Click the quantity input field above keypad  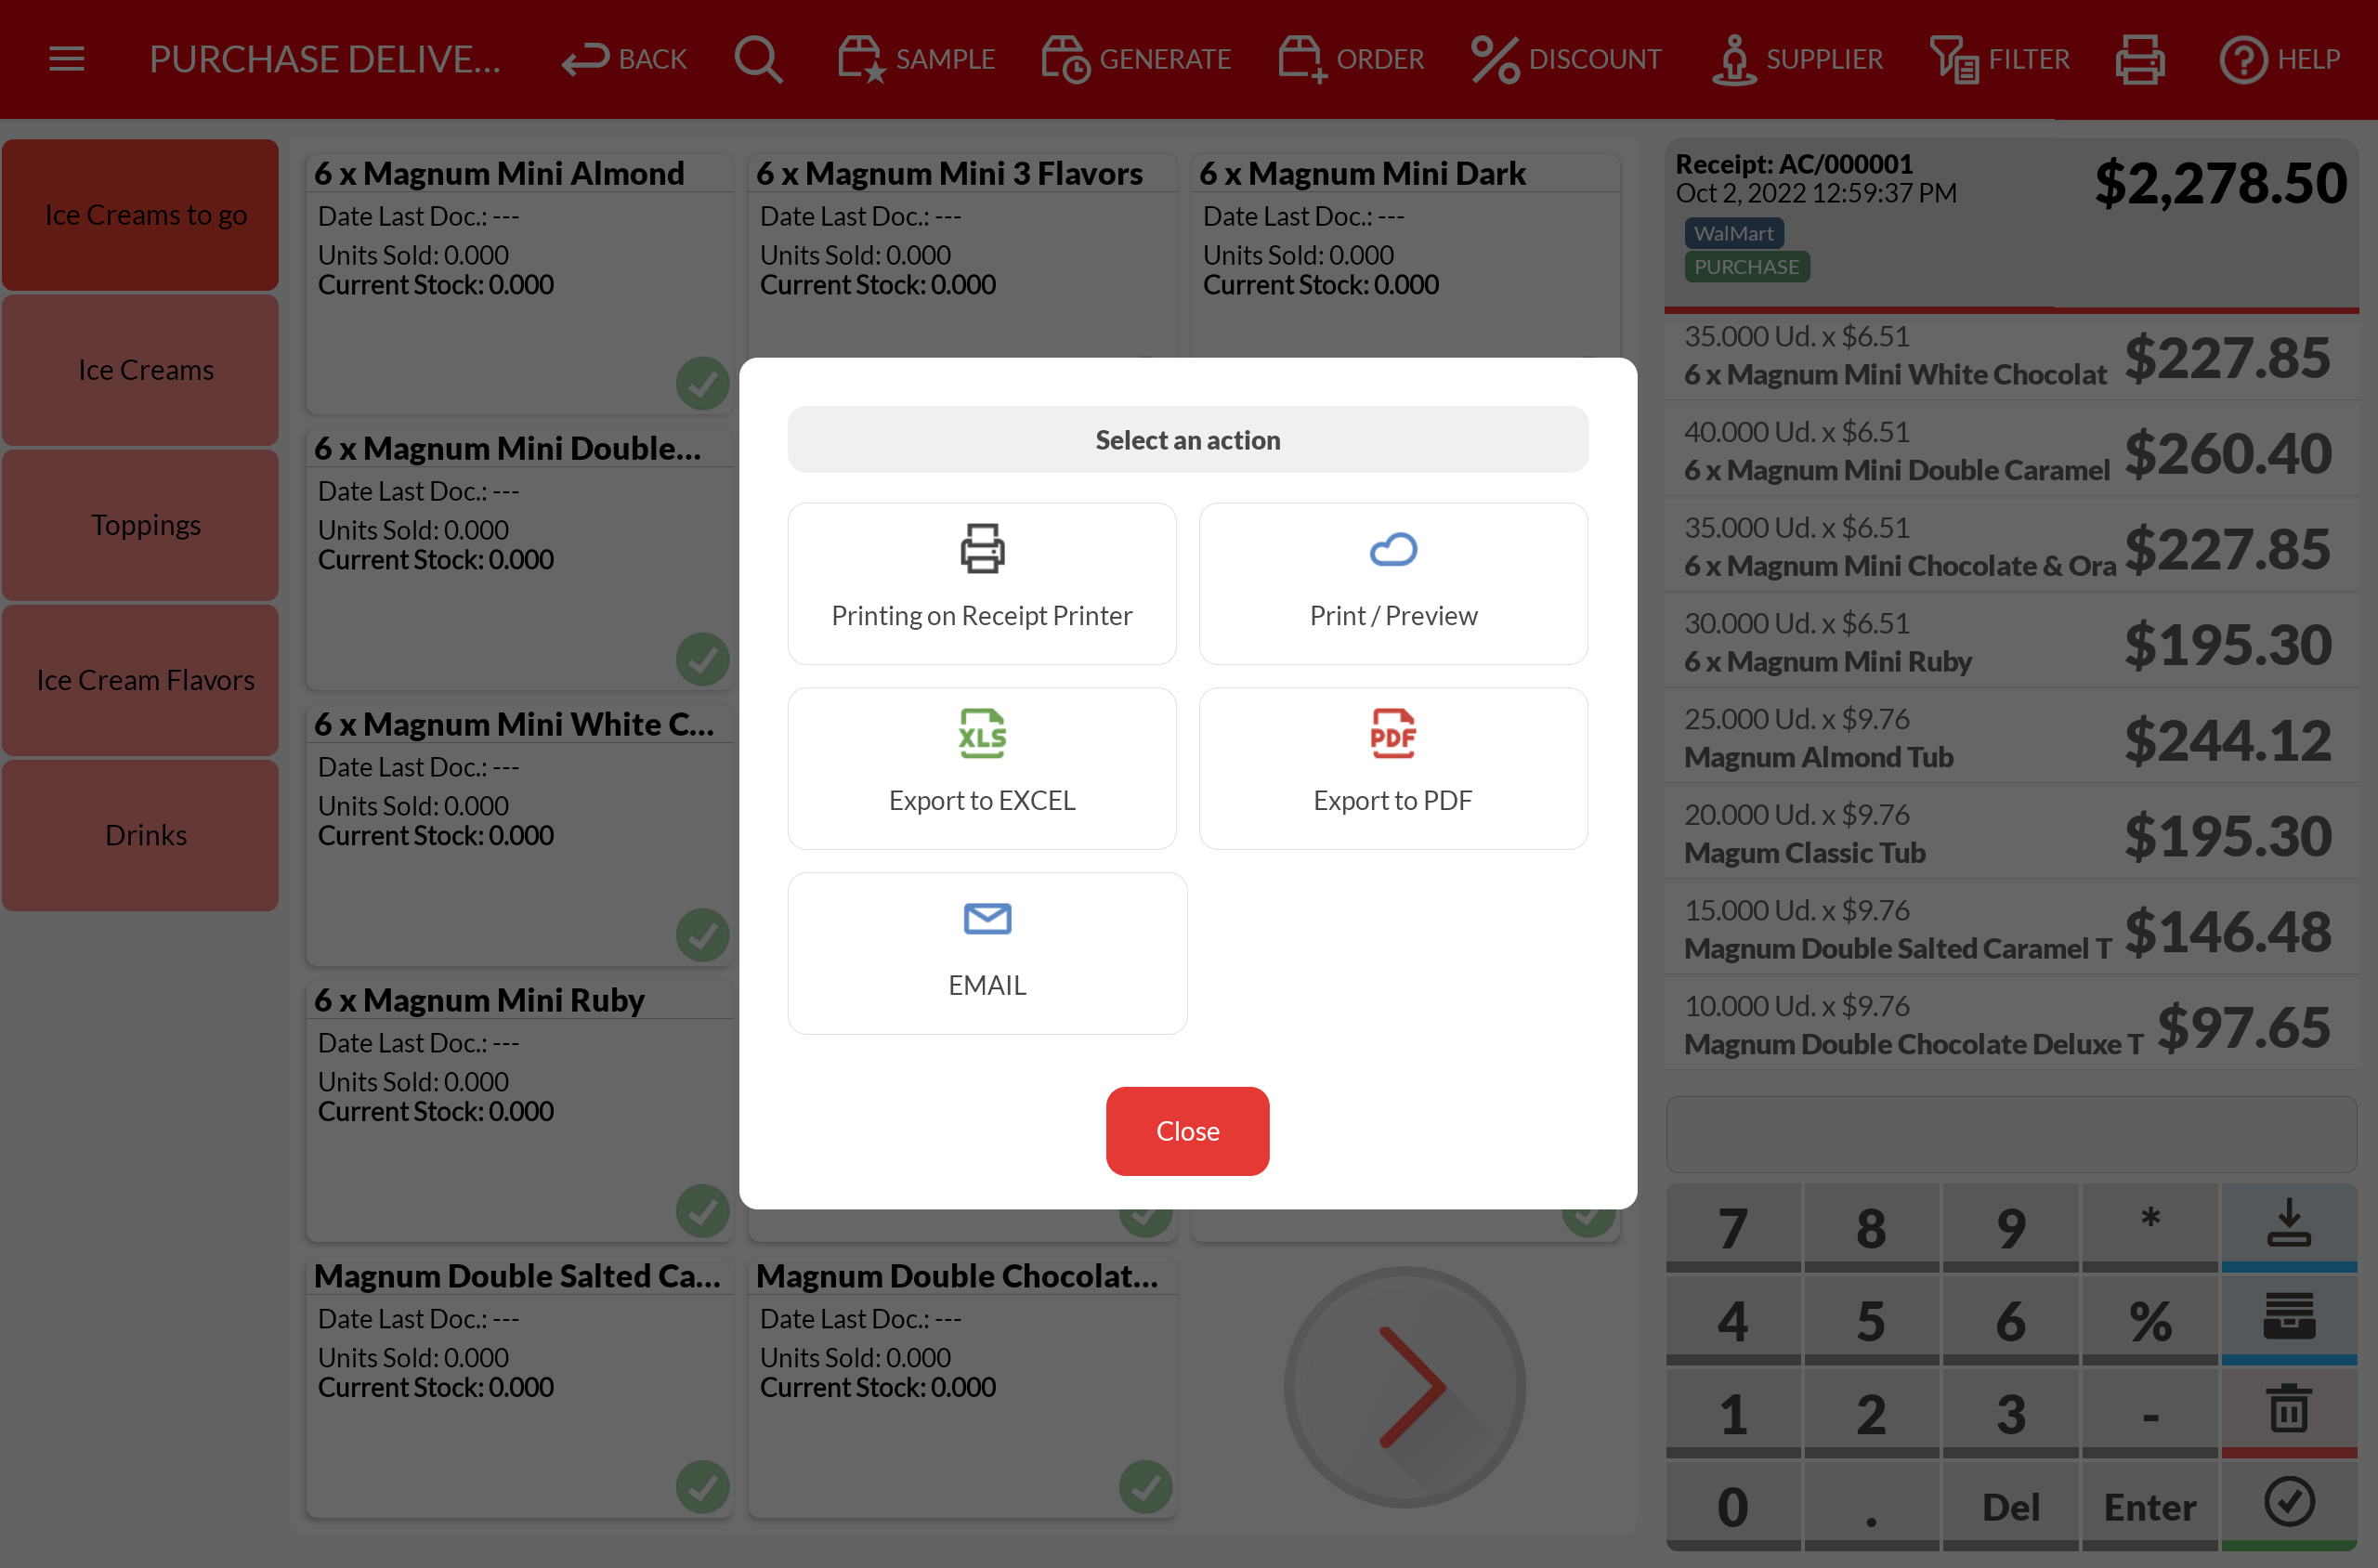point(2010,1134)
